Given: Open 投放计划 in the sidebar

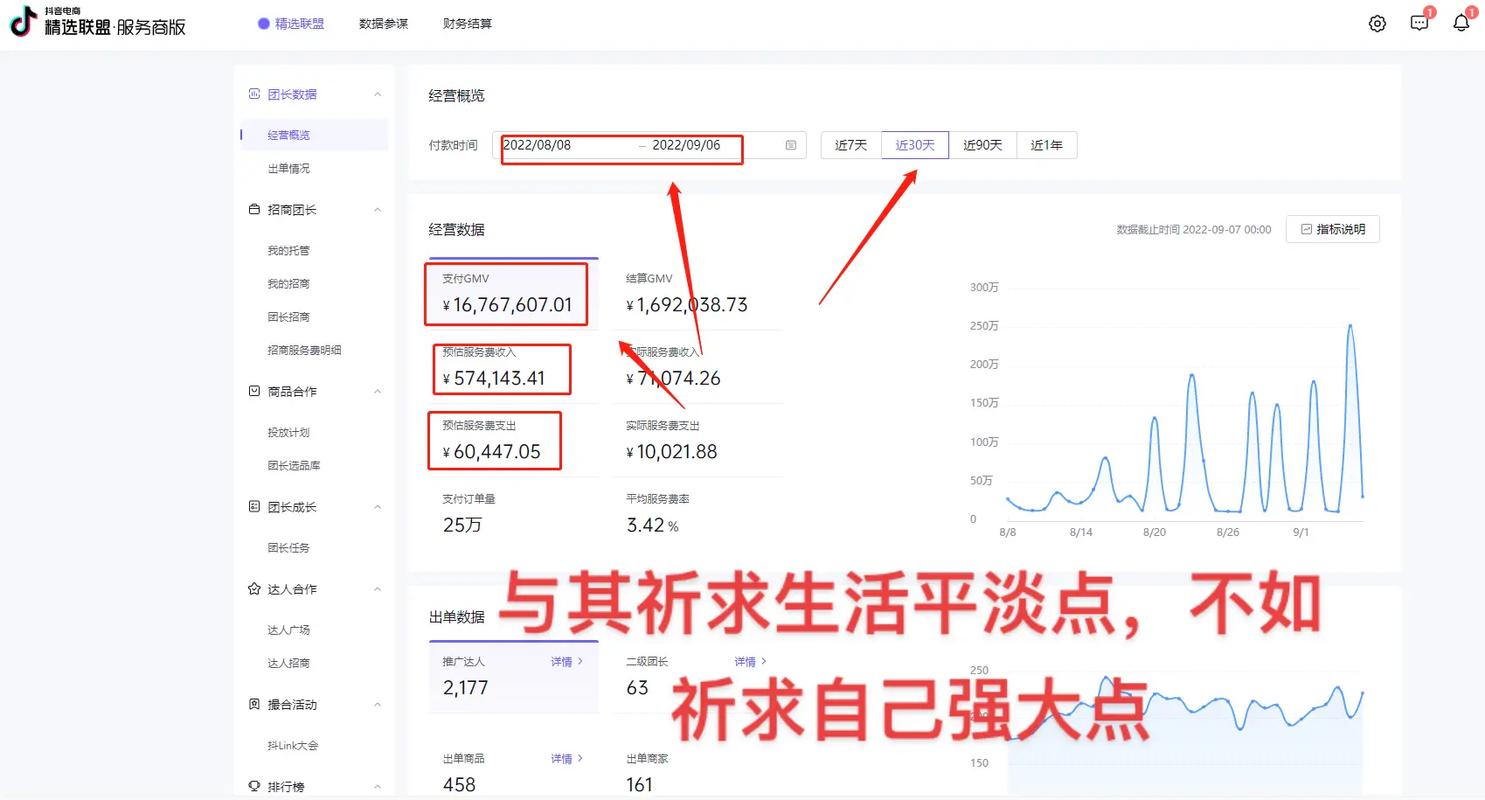Looking at the screenshot, I should coord(289,432).
